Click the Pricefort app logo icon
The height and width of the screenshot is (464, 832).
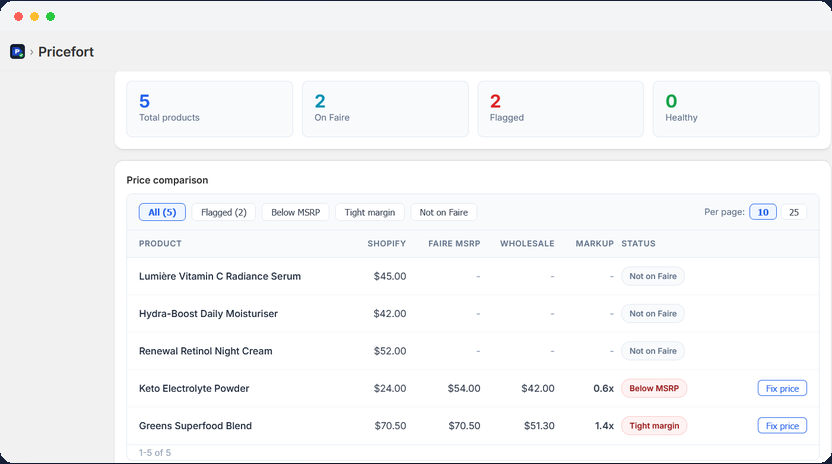pos(18,51)
